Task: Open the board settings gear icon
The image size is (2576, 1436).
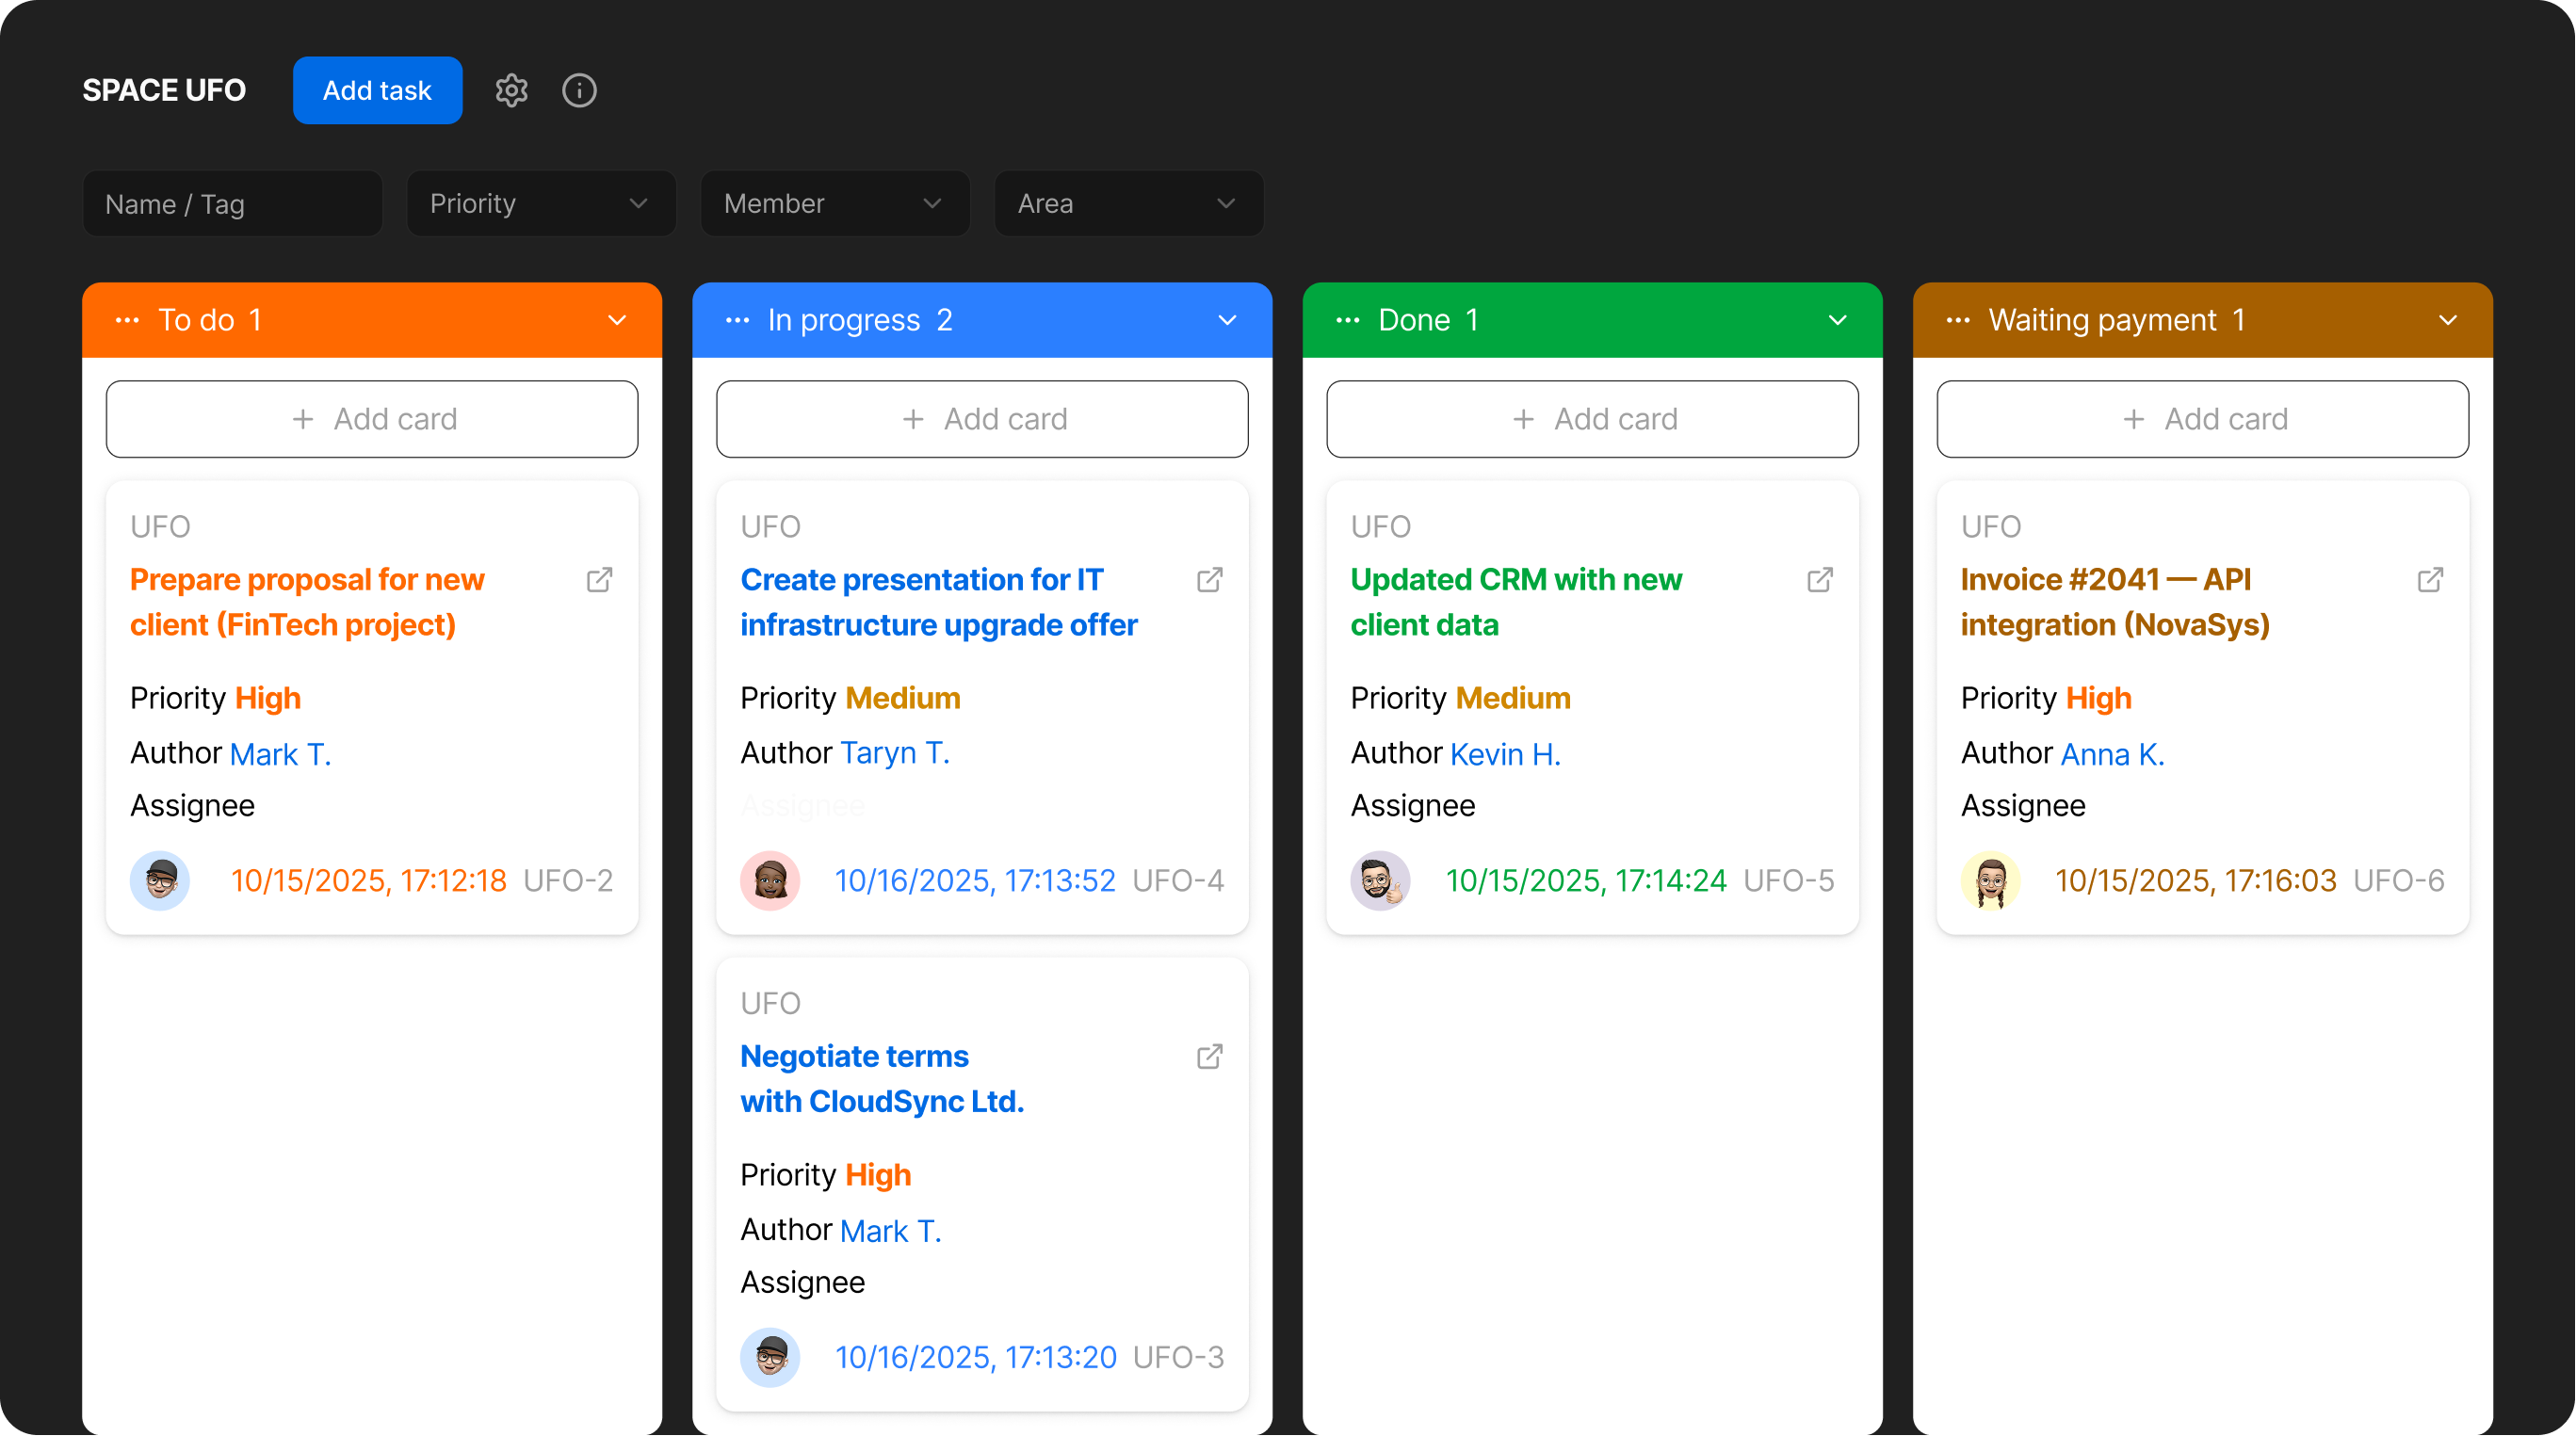Action: [511, 90]
